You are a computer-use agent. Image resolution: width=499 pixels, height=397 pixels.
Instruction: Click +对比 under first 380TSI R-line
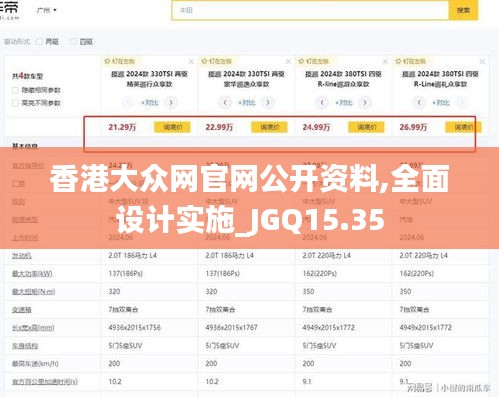tap(344, 103)
